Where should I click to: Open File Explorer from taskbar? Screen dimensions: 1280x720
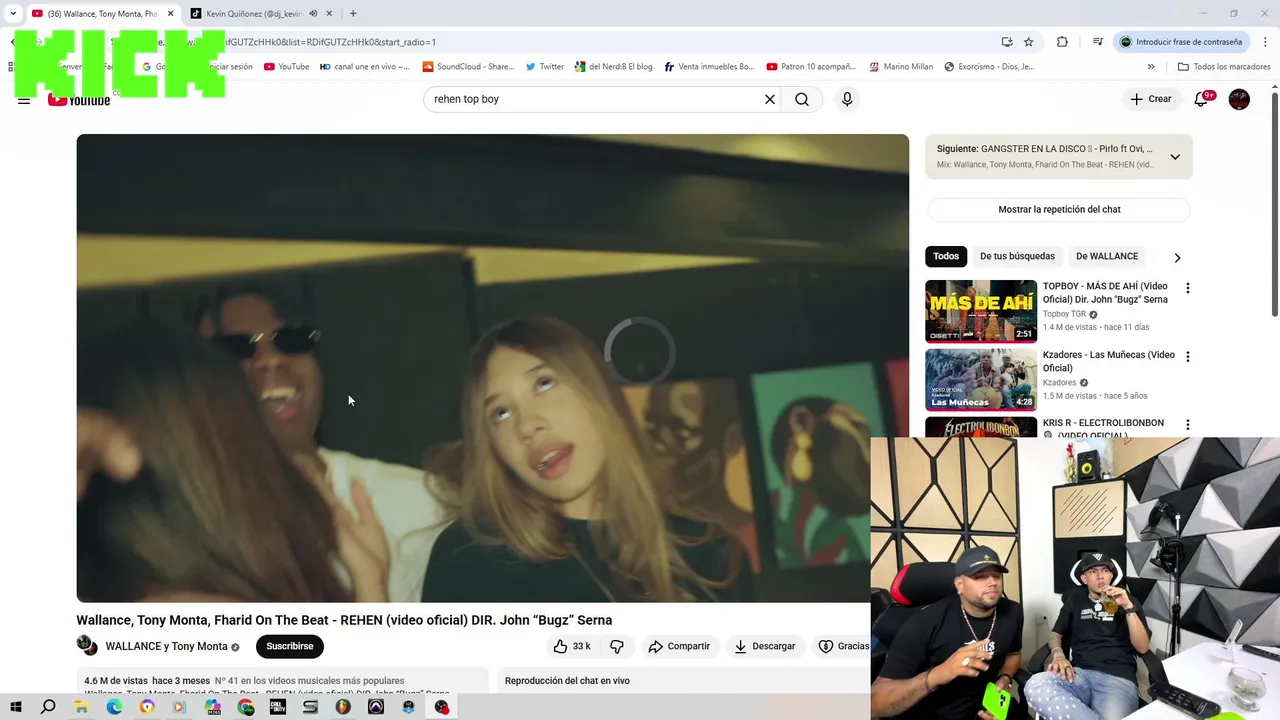[x=81, y=707]
